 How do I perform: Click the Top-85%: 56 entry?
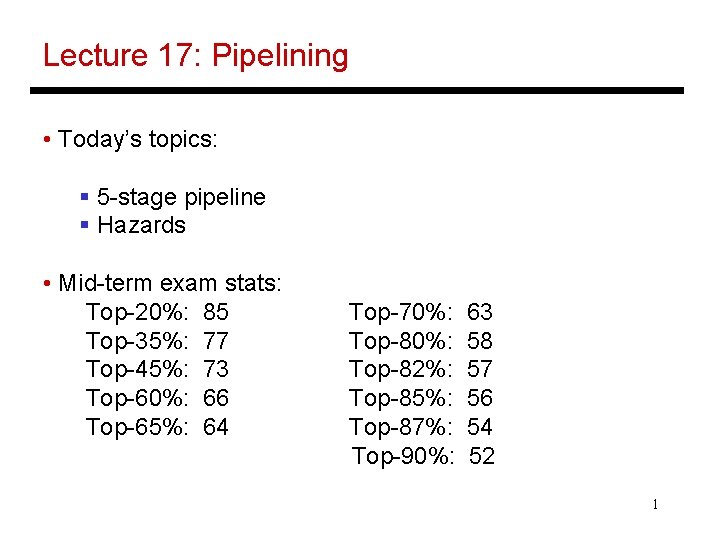coord(421,398)
